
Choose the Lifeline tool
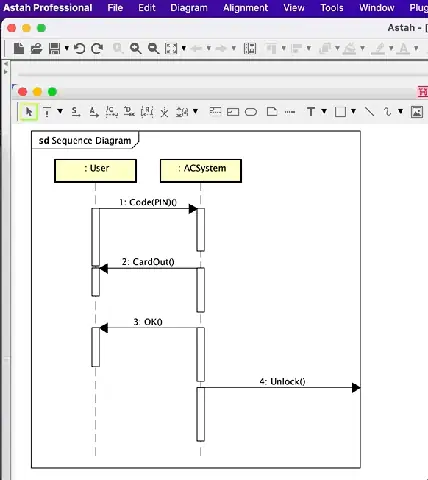(x=47, y=112)
